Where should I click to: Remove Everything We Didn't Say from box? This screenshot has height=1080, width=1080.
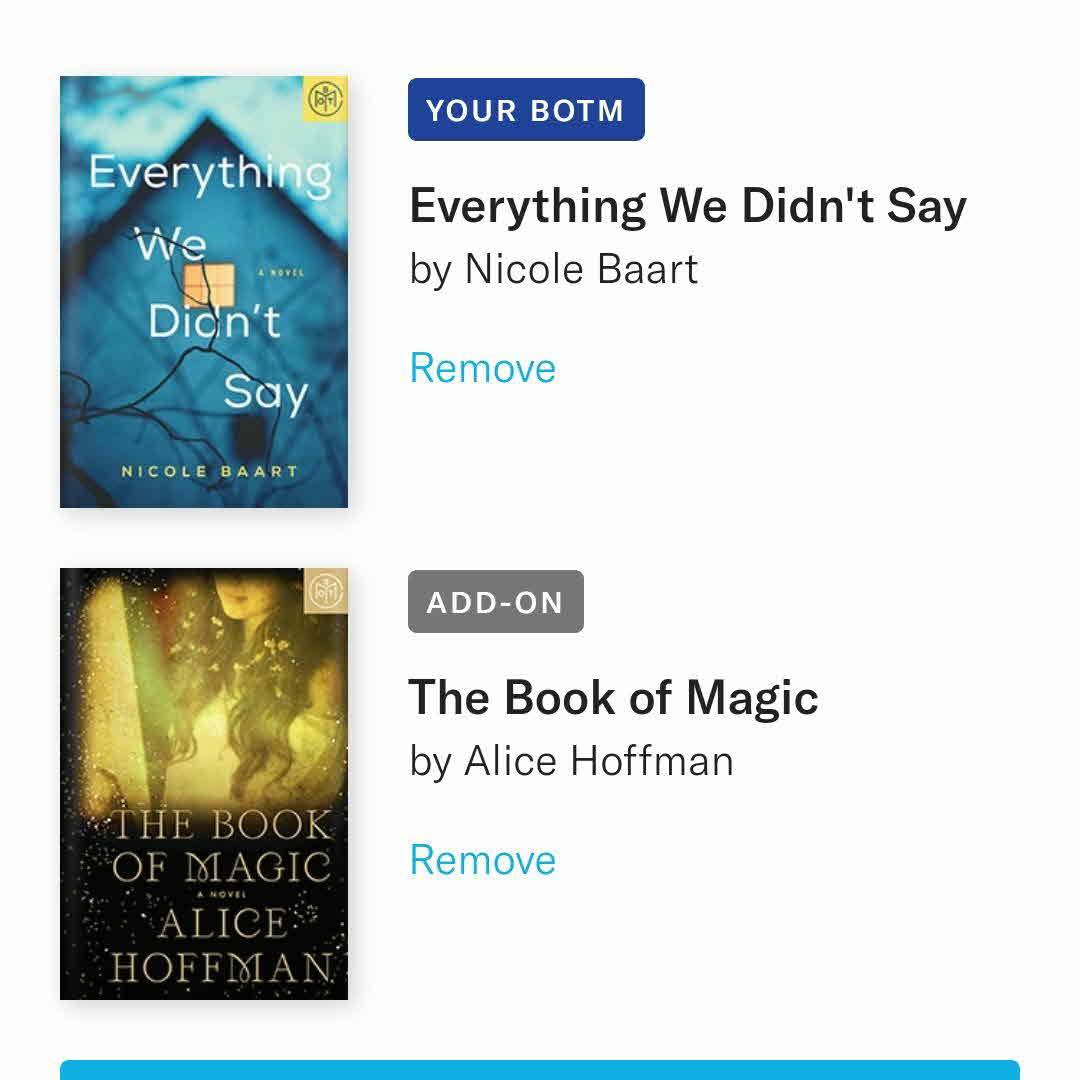[x=482, y=368]
